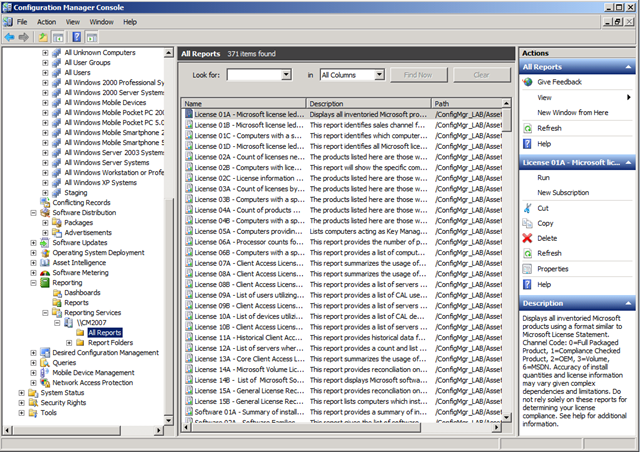This screenshot has width=640, height=452.
Task: Click the Clear button
Action: [x=481, y=75]
